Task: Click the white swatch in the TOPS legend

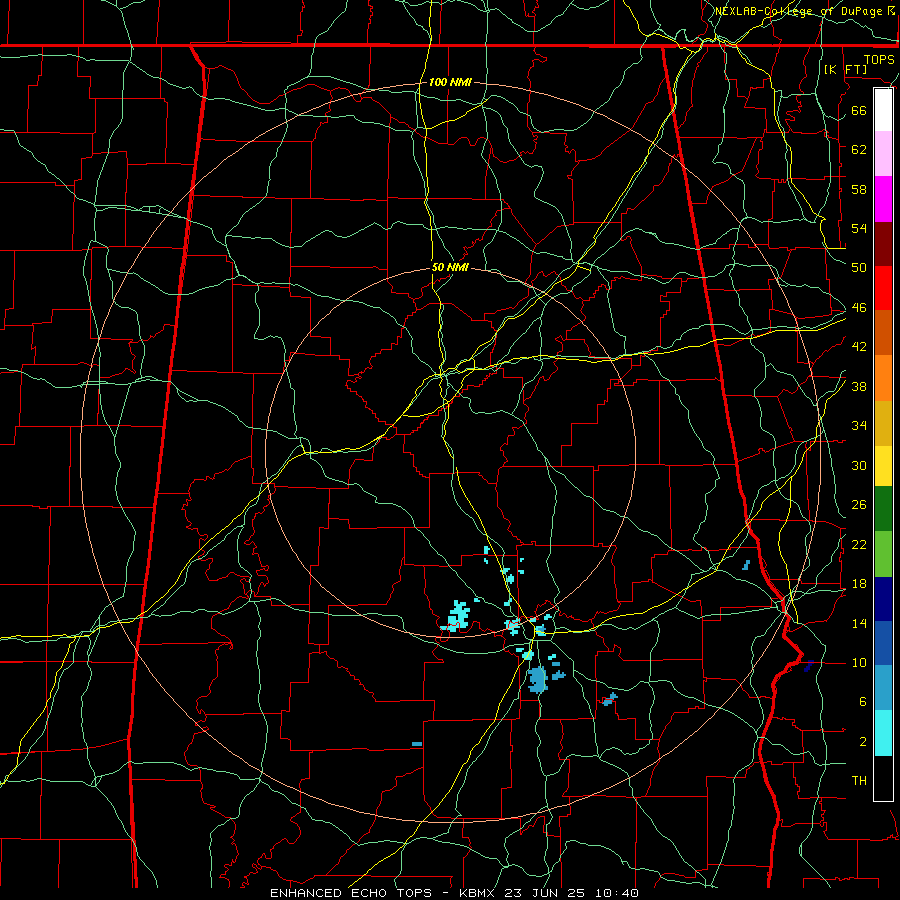Action: tap(883, 110)
